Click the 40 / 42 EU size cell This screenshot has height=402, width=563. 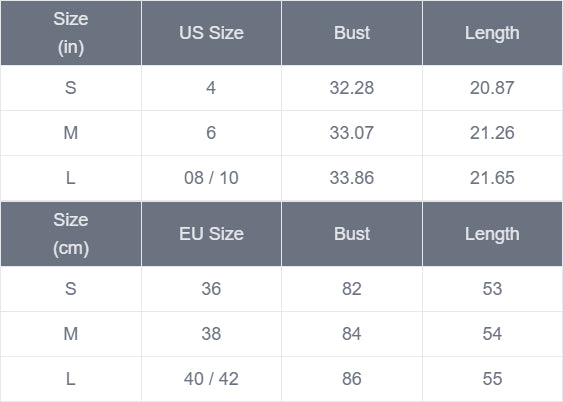click(211, 379)
